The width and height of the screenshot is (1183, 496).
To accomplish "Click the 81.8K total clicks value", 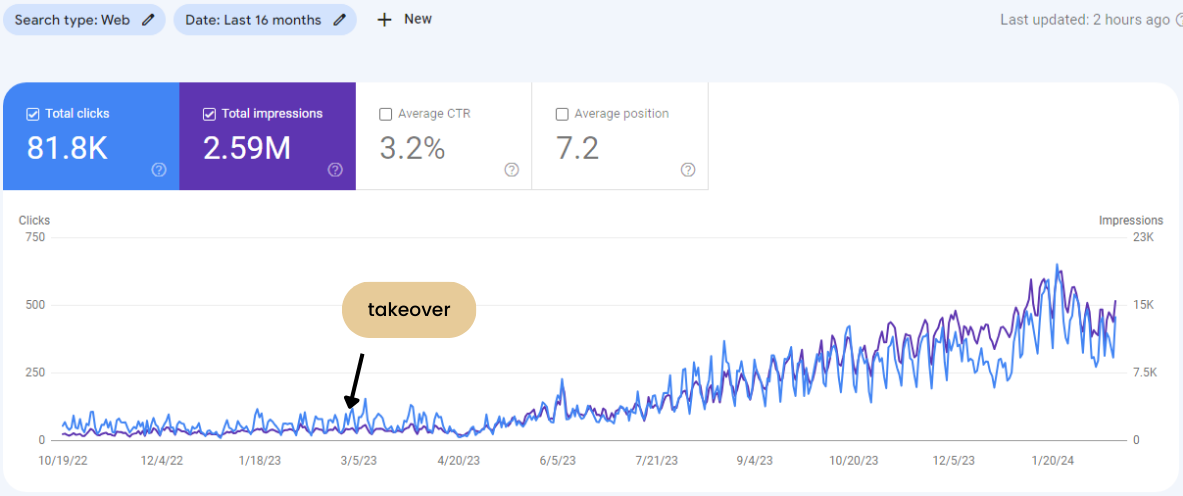I will point(67,149).
